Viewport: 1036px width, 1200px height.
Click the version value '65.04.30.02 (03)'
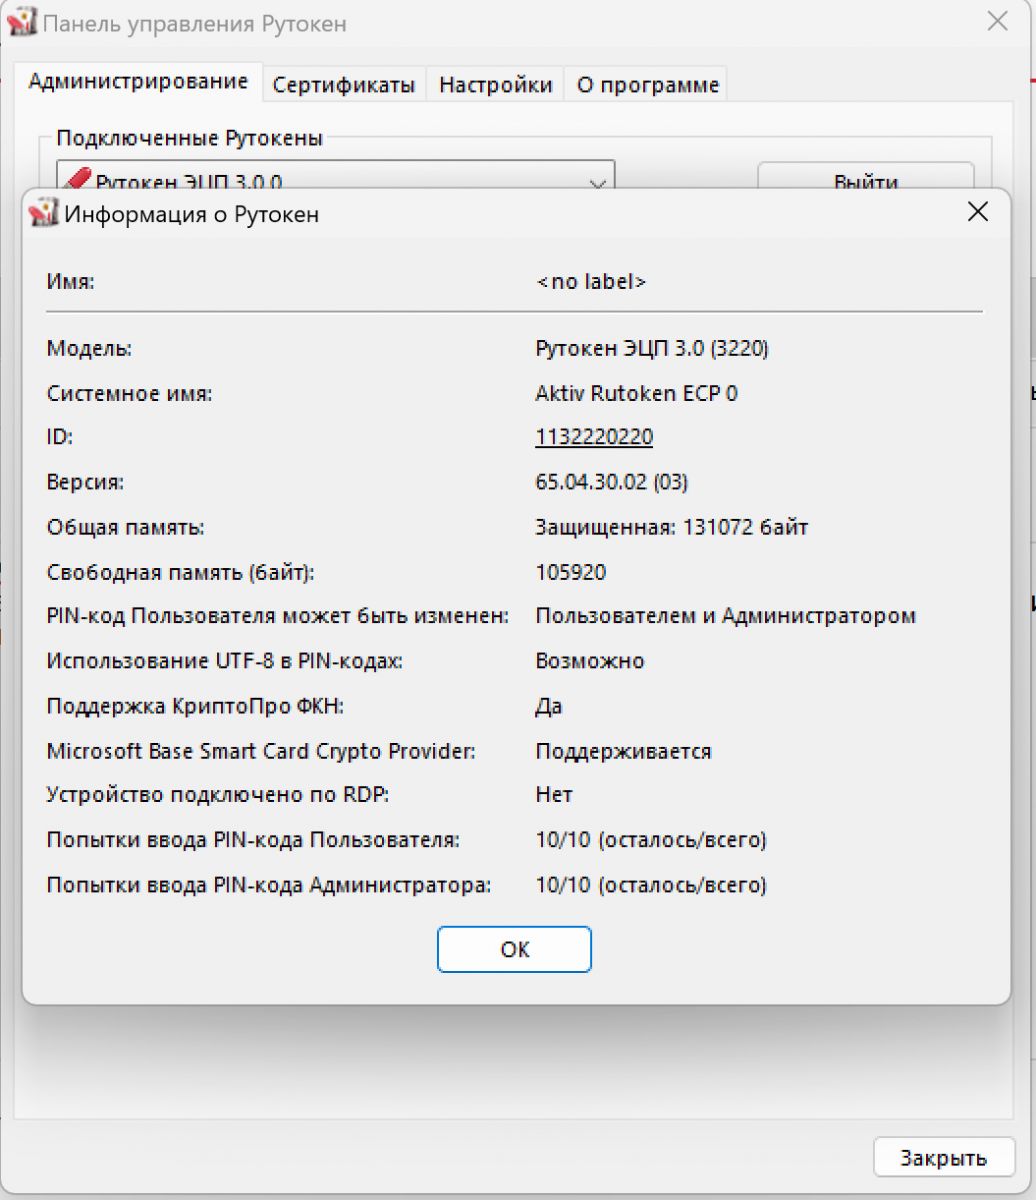[x=612, y=482]
